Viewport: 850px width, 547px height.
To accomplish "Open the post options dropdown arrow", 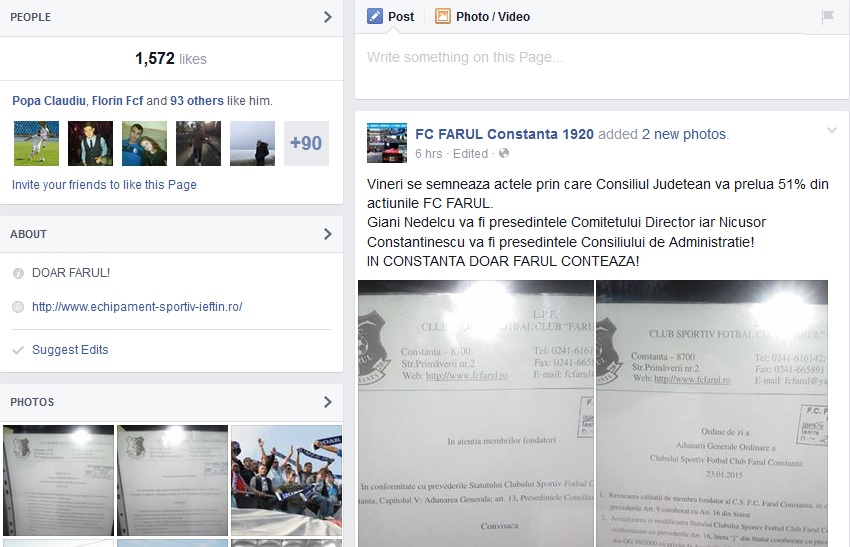I will 832,130.
